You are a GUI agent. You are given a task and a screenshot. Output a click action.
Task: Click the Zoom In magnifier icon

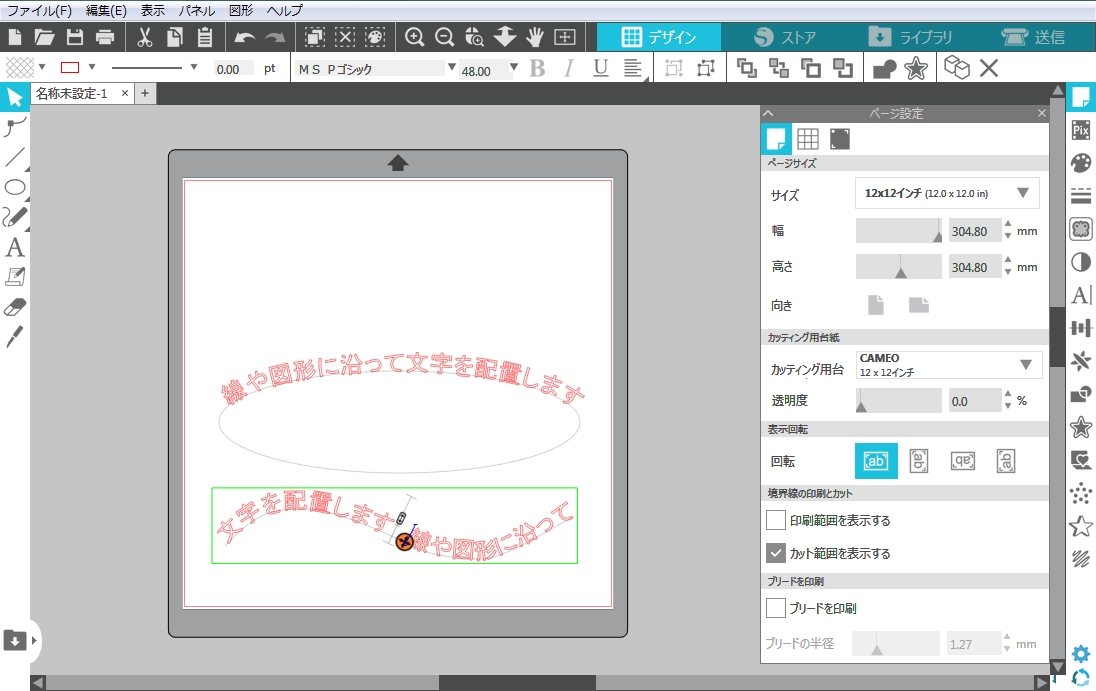point(414,38)
